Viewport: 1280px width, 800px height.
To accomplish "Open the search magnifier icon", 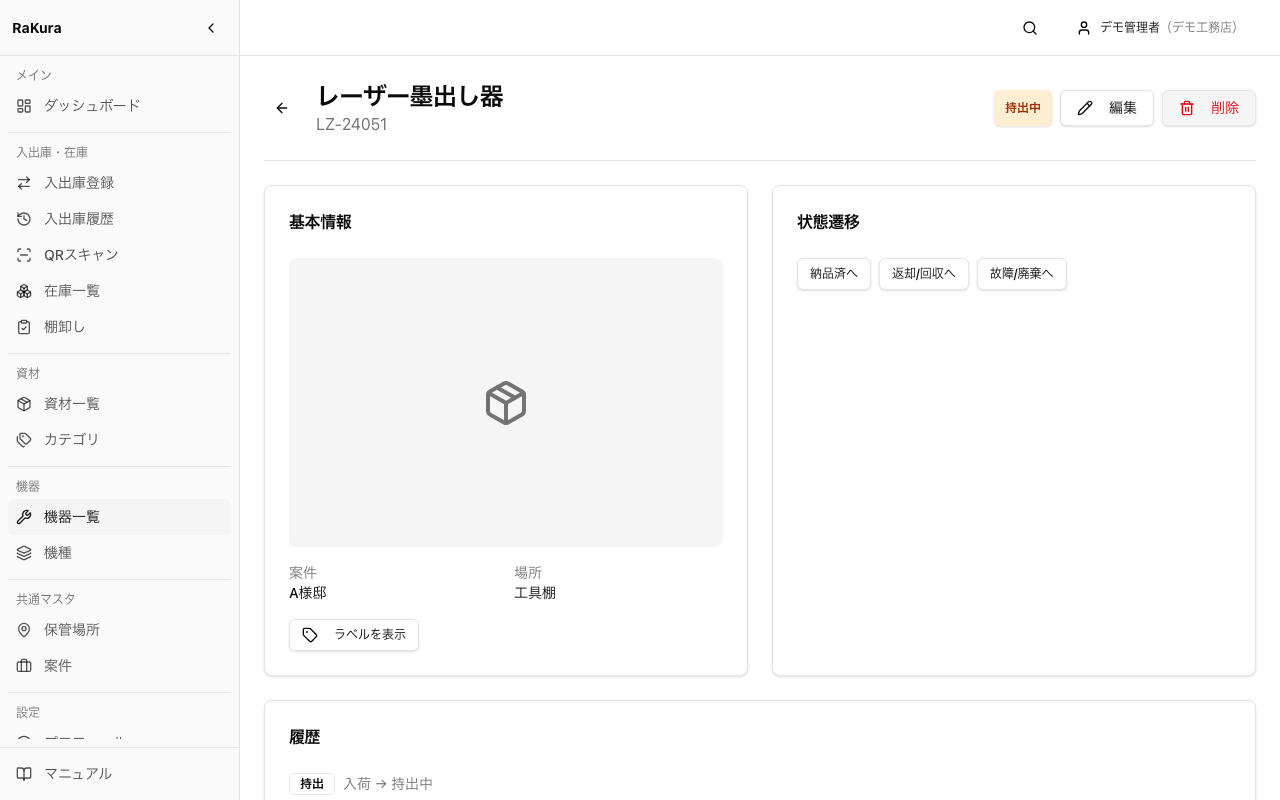I will 1030,28.
